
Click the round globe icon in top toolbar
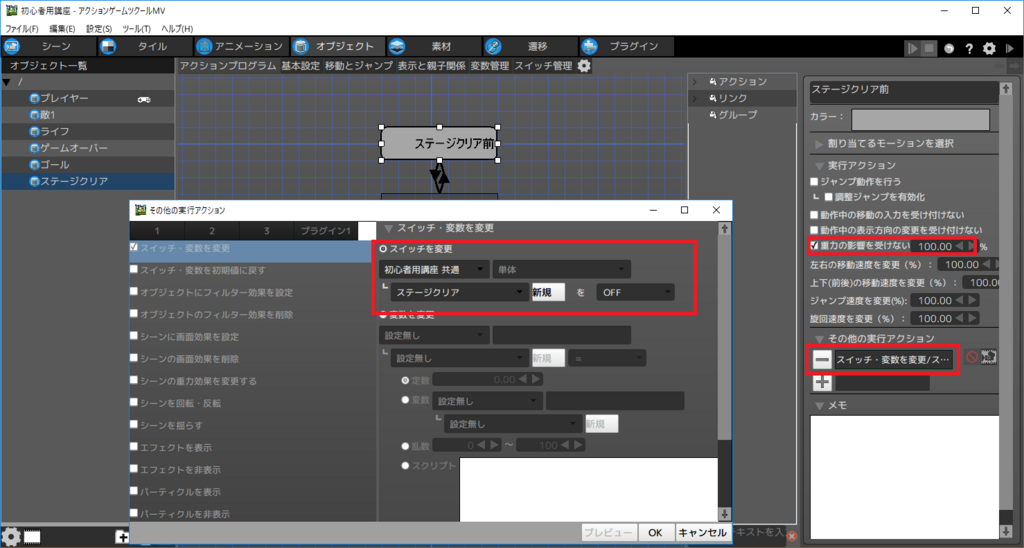click(949, 48)
